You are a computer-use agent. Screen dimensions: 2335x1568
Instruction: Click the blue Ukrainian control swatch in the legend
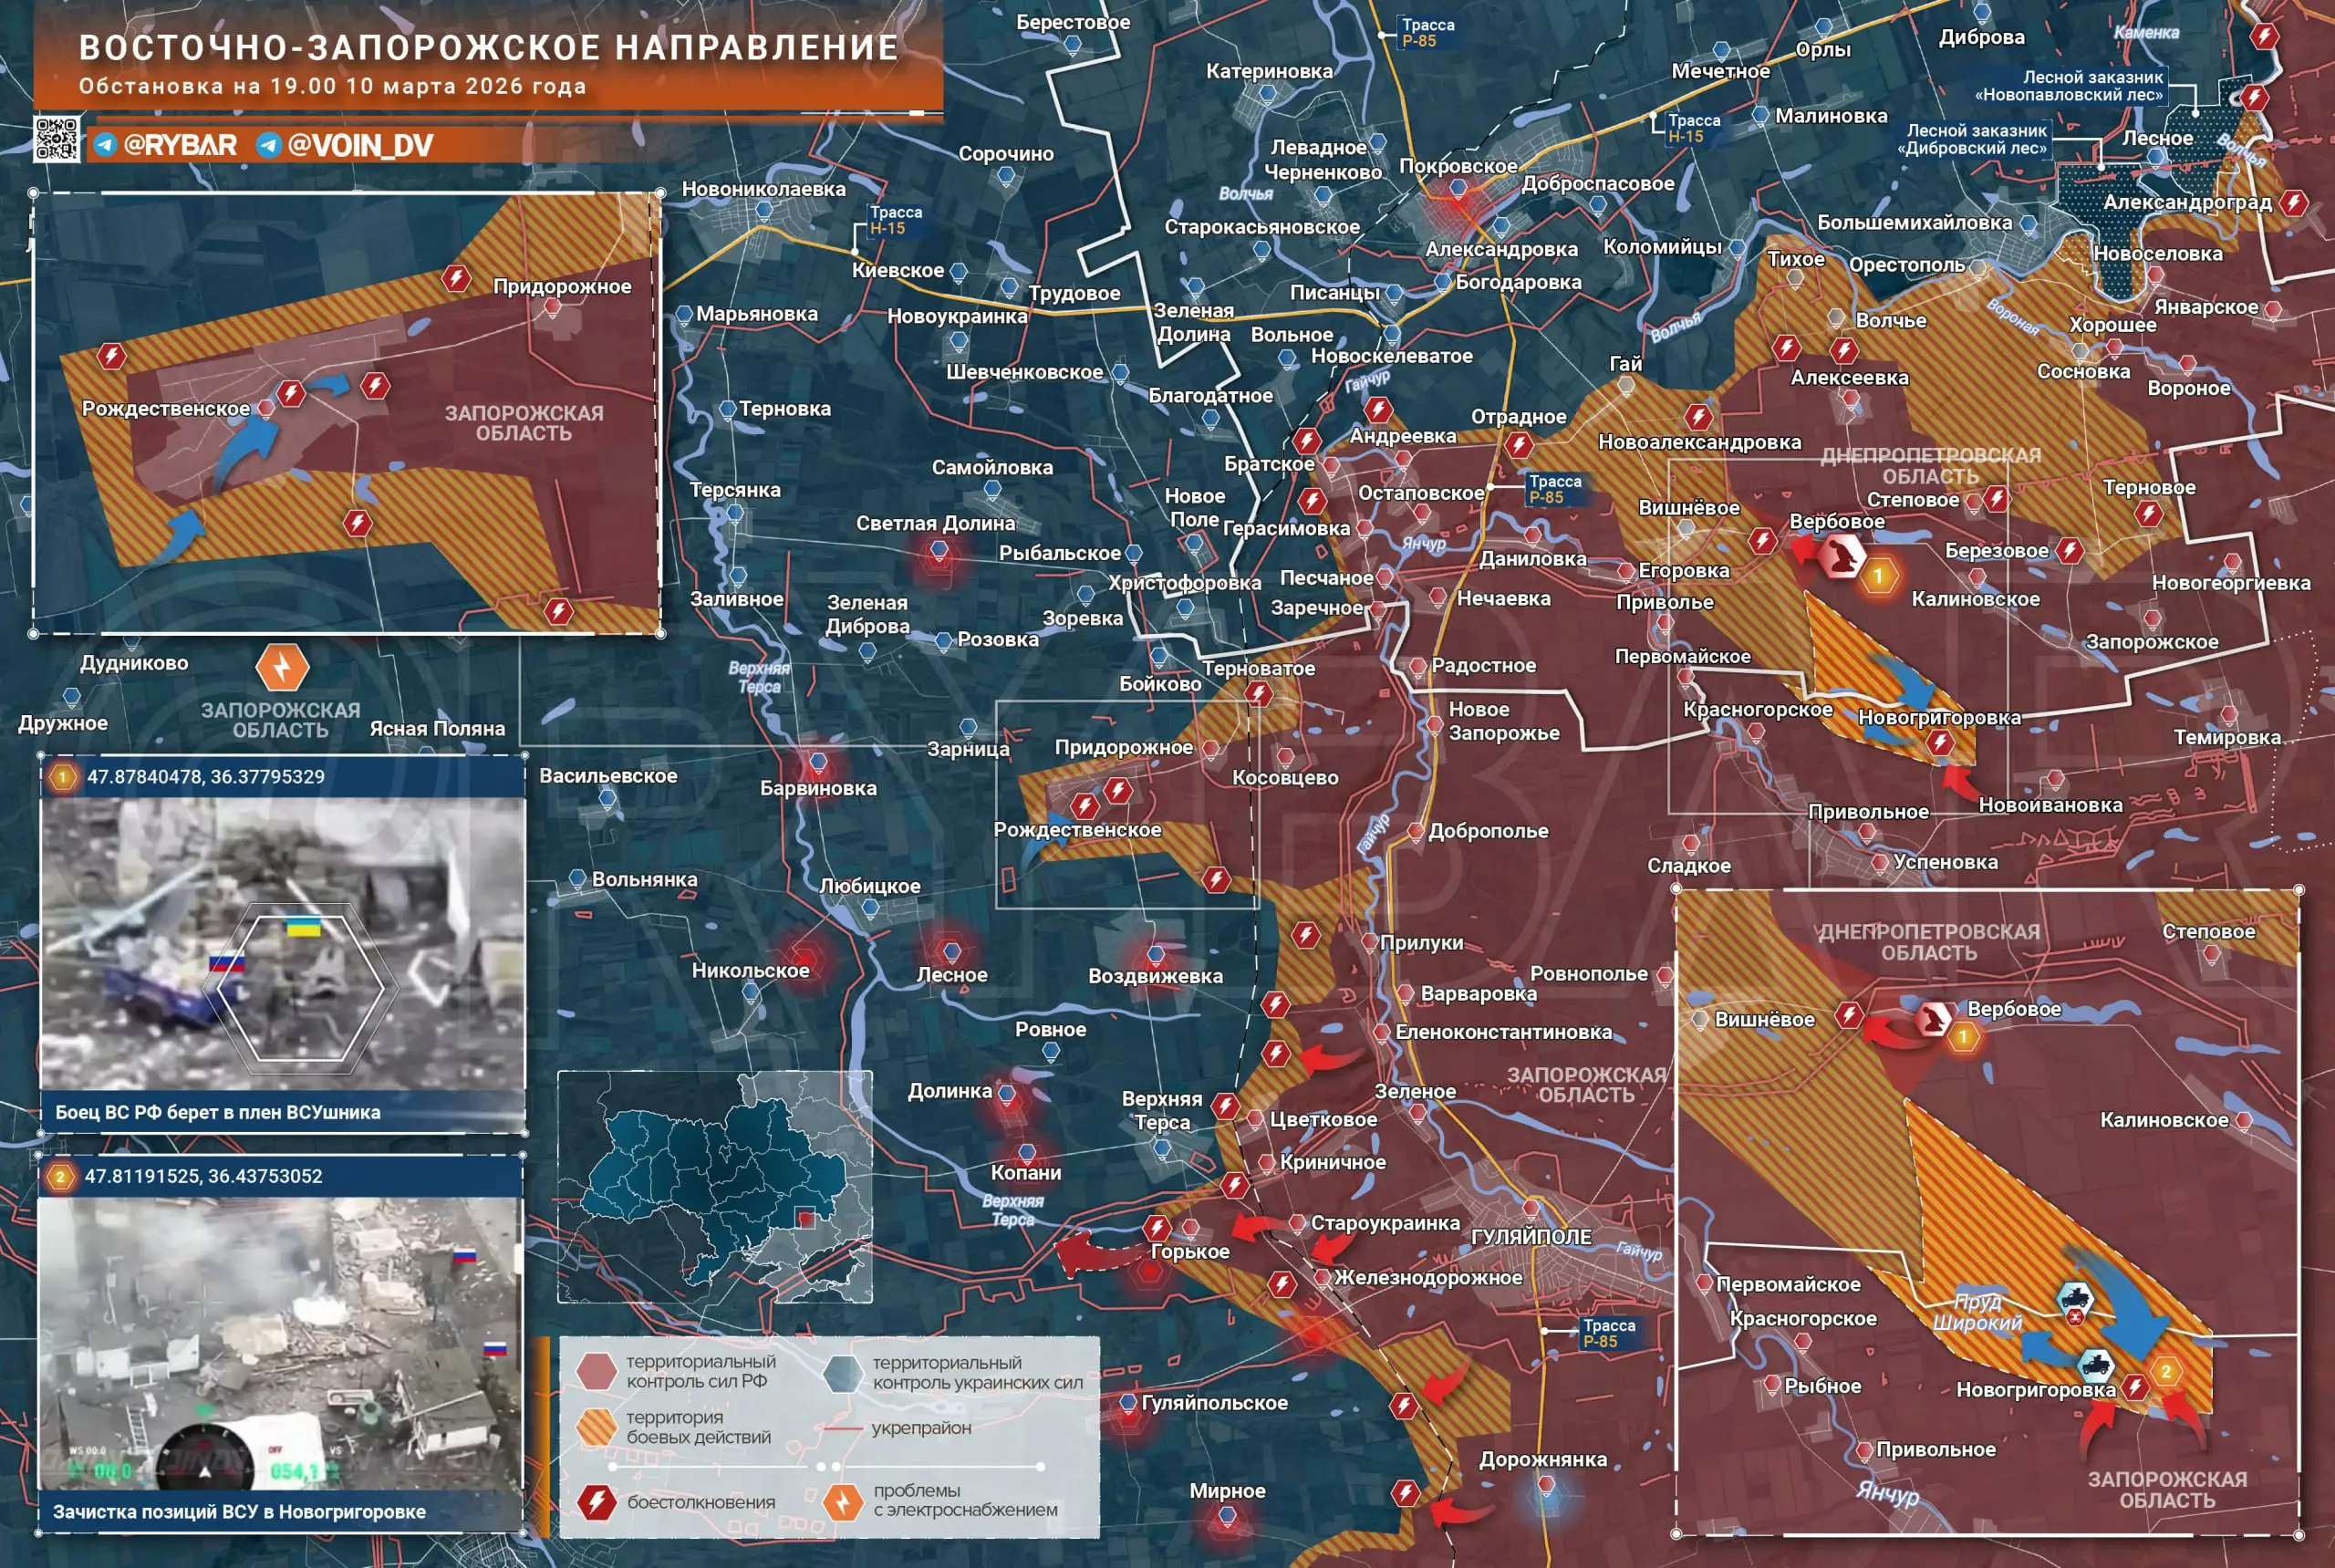[x=842, y=1372]
